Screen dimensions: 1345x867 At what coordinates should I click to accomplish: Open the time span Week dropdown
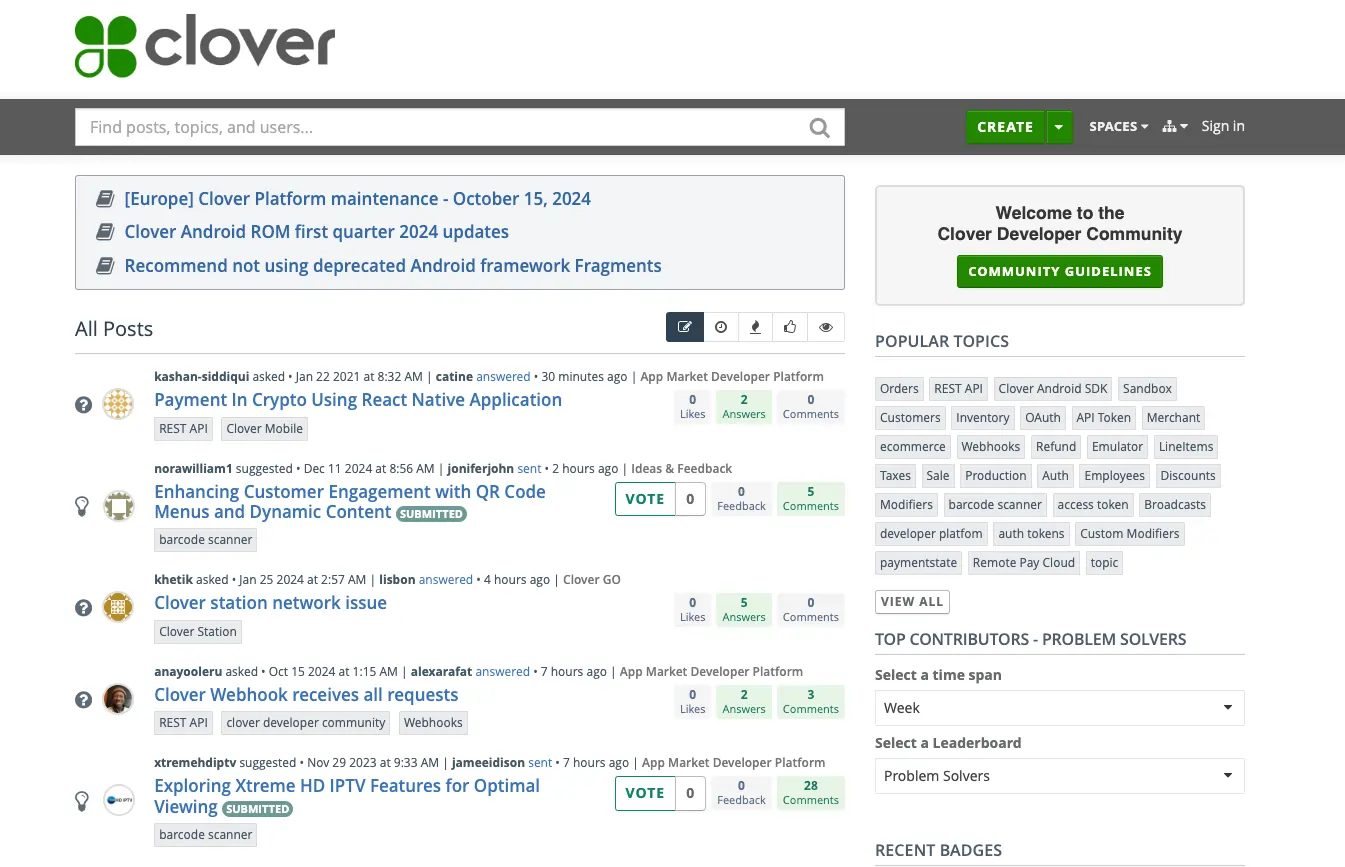(1059, 707)
